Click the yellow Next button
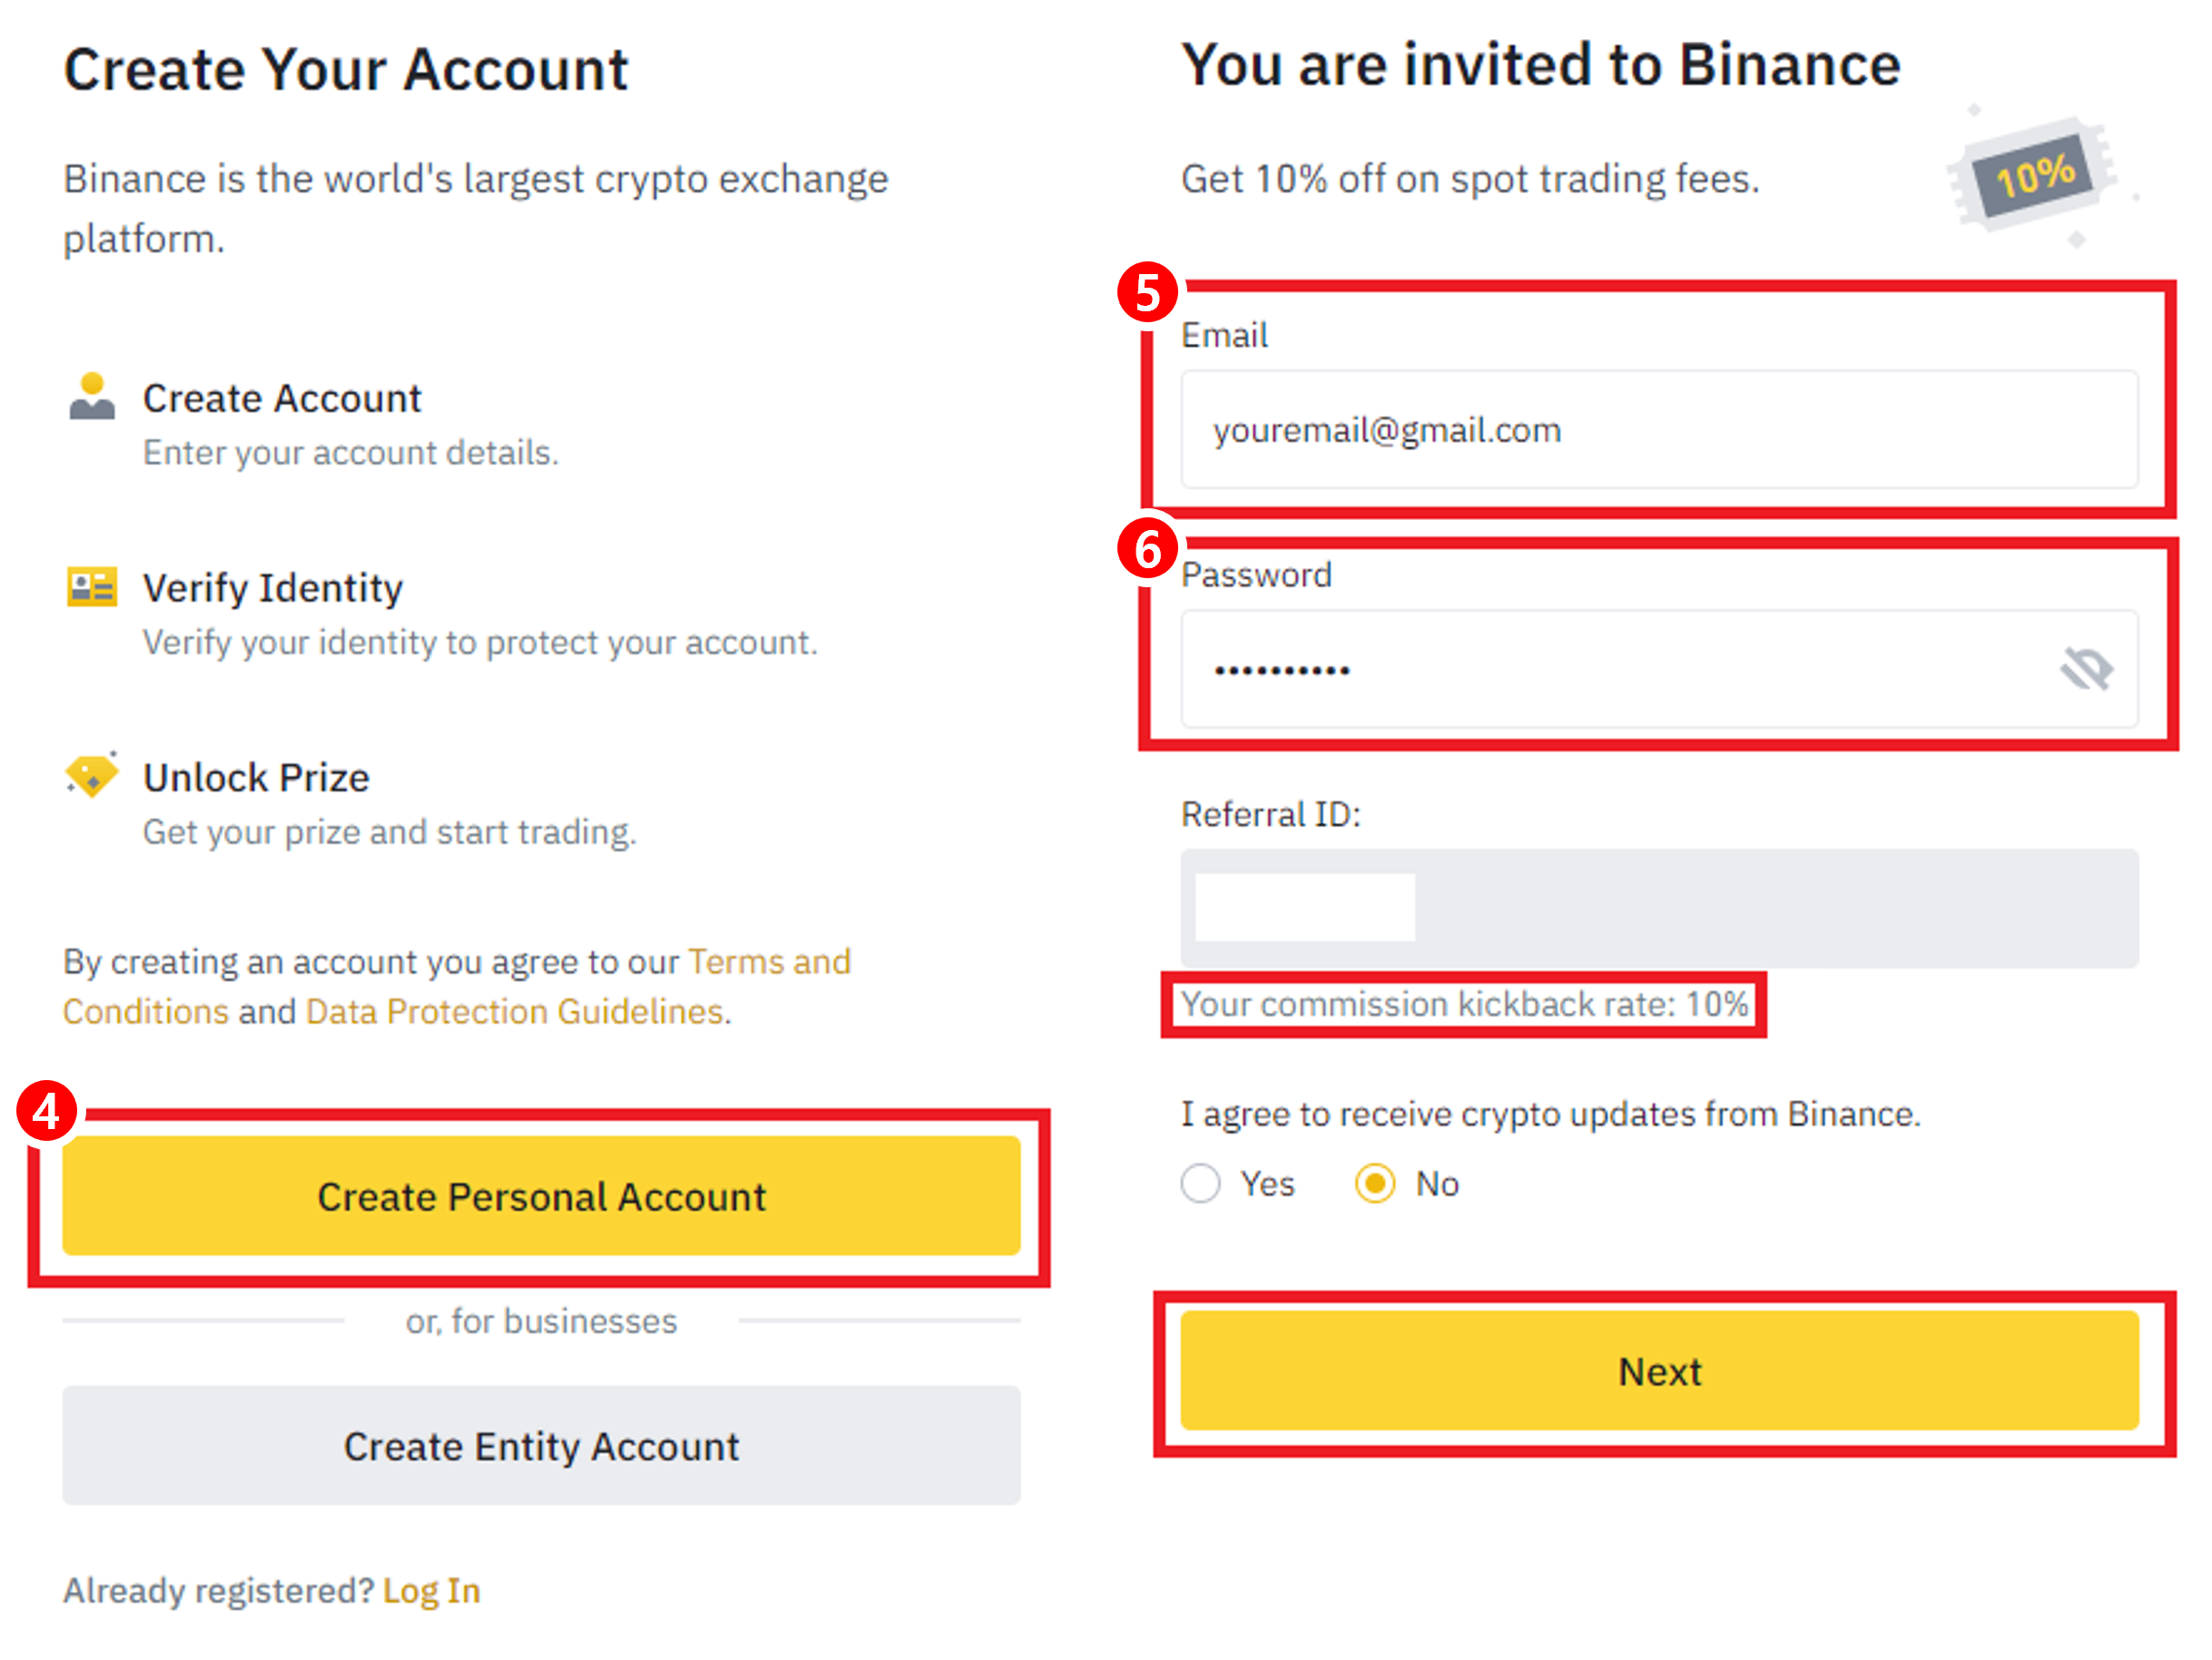The height and width of the screenshot is (1660, 2212). [1659, 1371]
